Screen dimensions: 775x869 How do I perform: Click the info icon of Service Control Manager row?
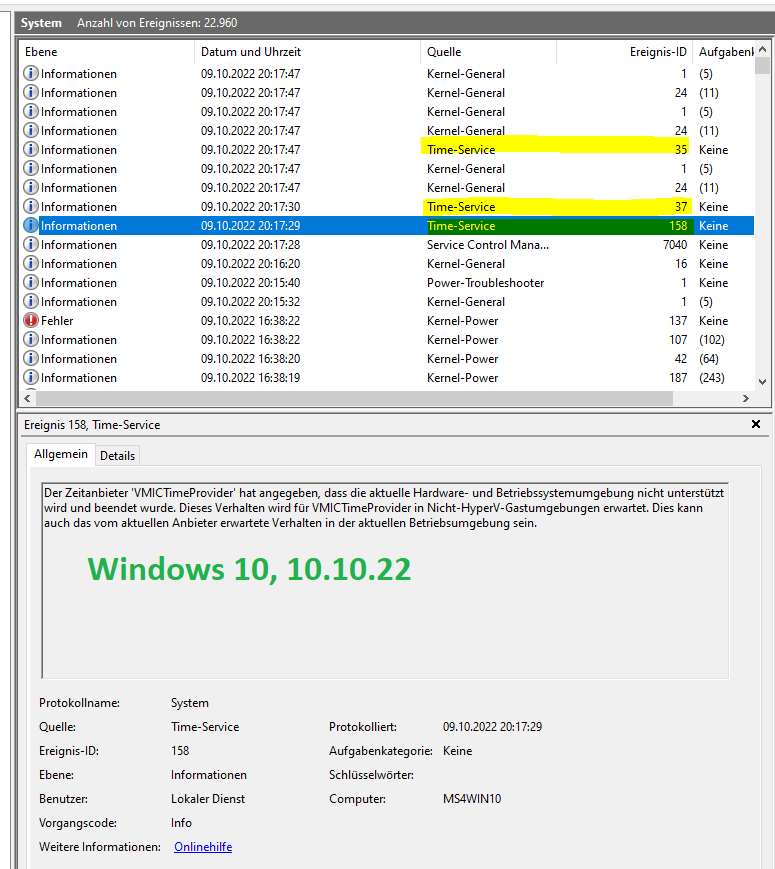click(x=31, y=244)
